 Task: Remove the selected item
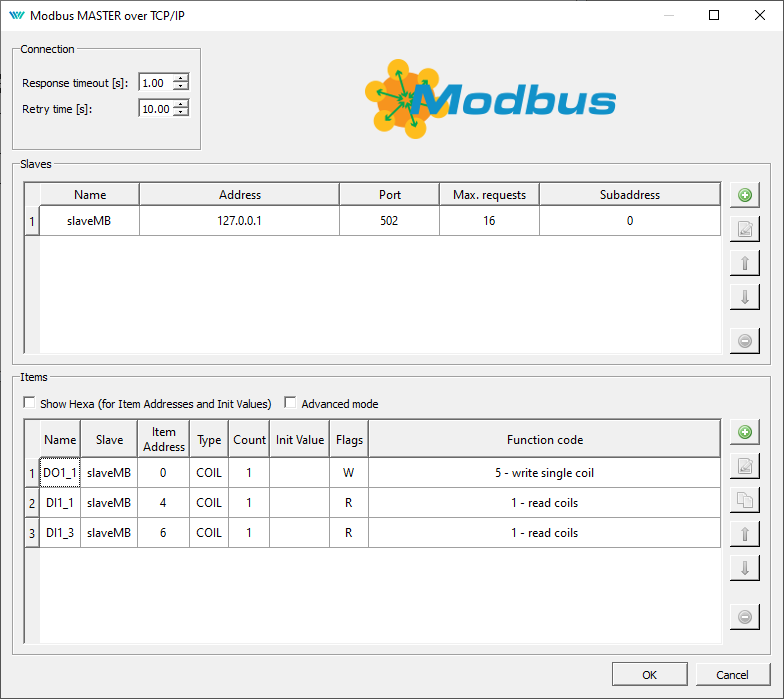[x=744, y=617]
